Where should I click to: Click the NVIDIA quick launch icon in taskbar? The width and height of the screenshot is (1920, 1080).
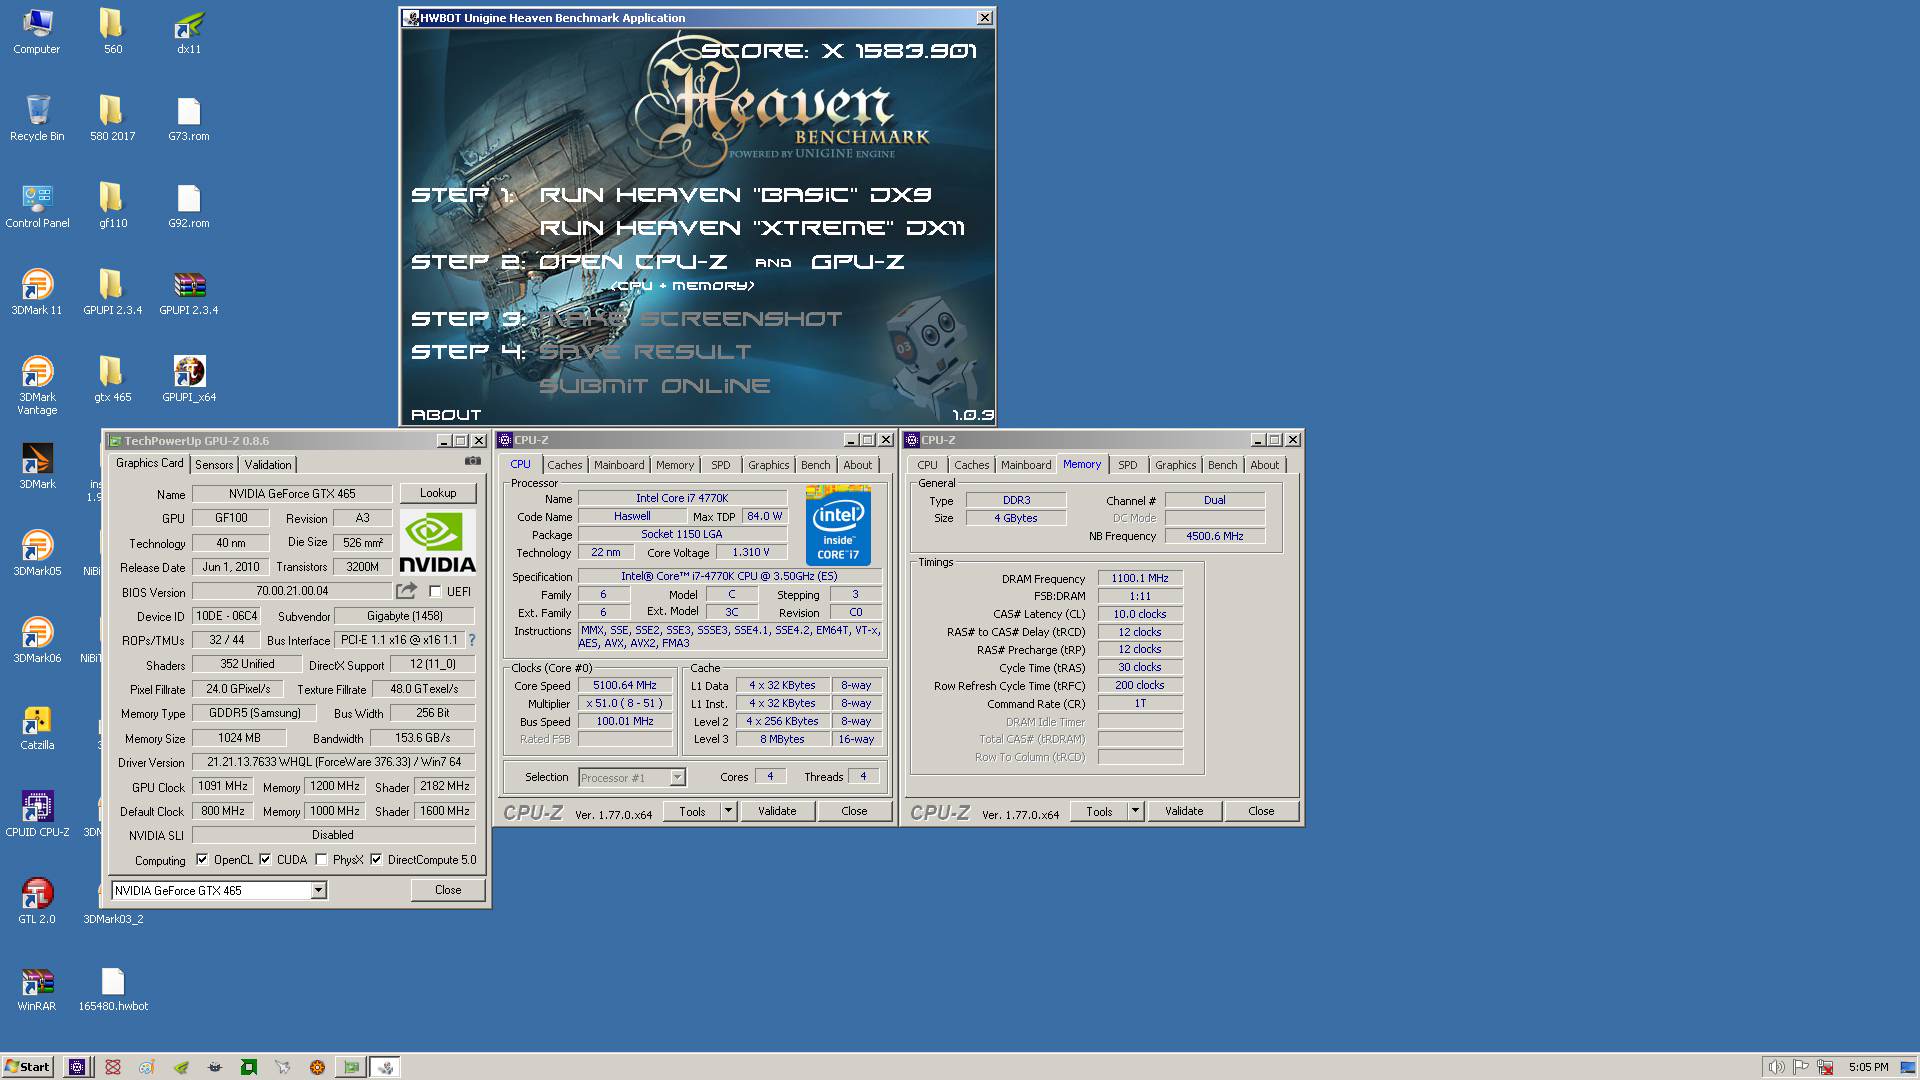click(x=181, y=1067)
